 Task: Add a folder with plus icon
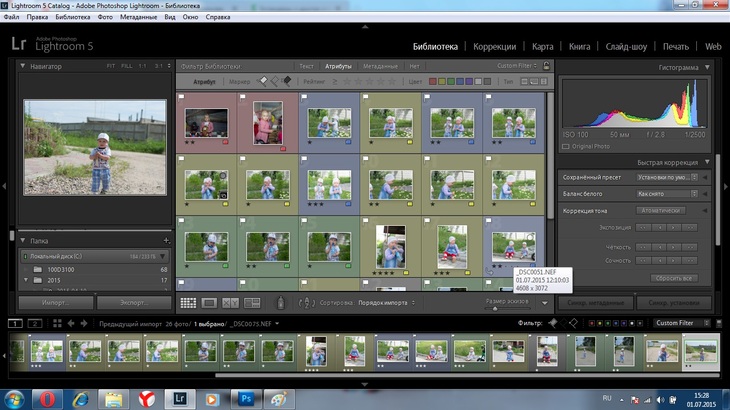click(x=166, y=241)
